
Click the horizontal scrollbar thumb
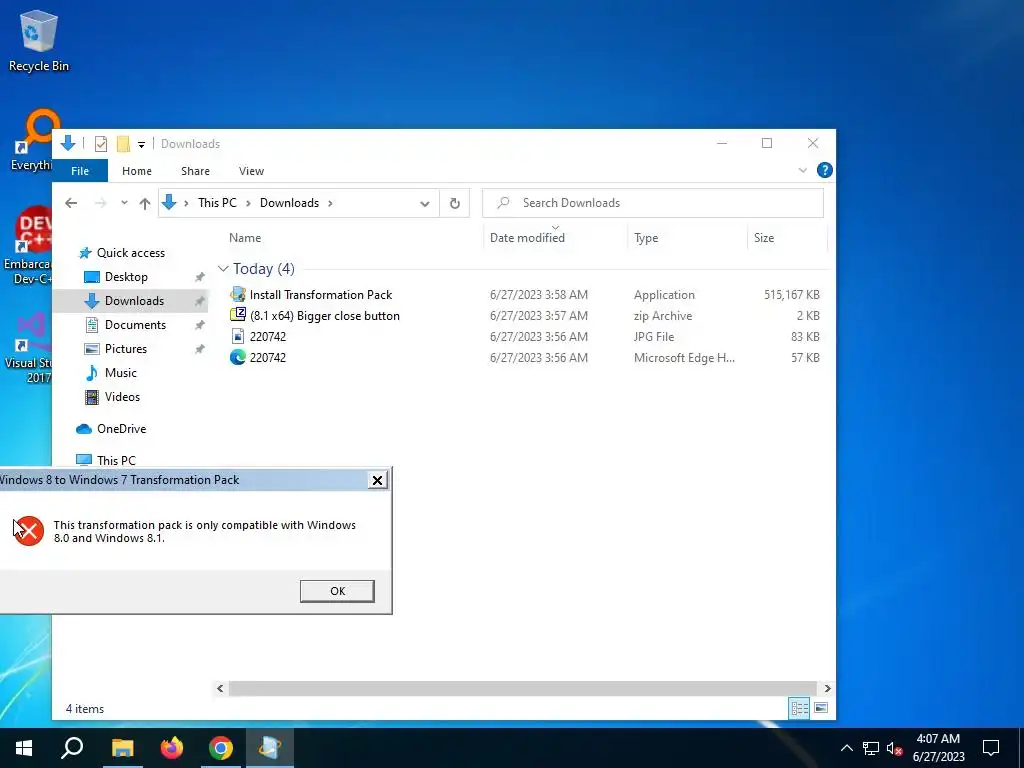[x=522, y=688]
